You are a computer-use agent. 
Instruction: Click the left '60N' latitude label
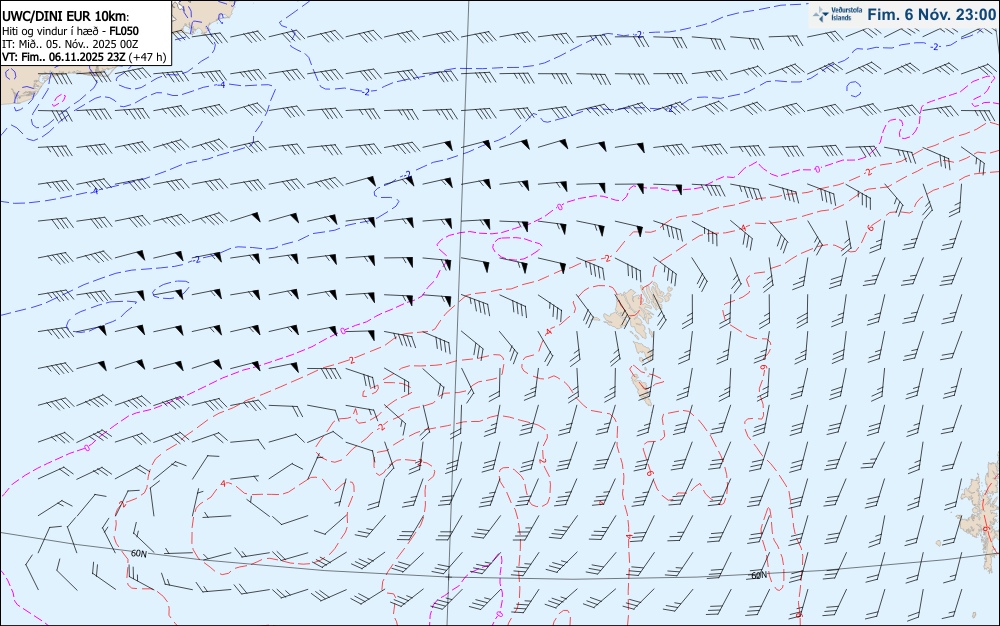pos(138,554)
